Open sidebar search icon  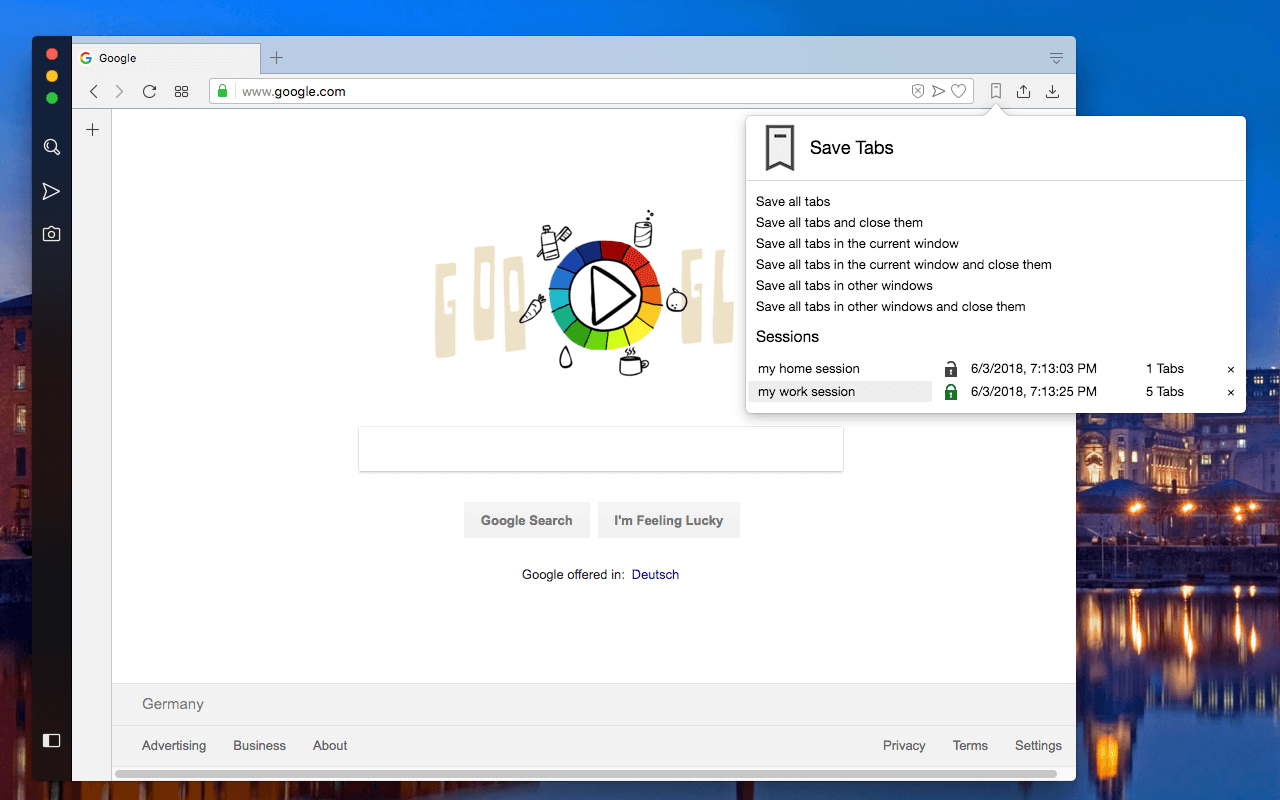click(x=52, y=147)
